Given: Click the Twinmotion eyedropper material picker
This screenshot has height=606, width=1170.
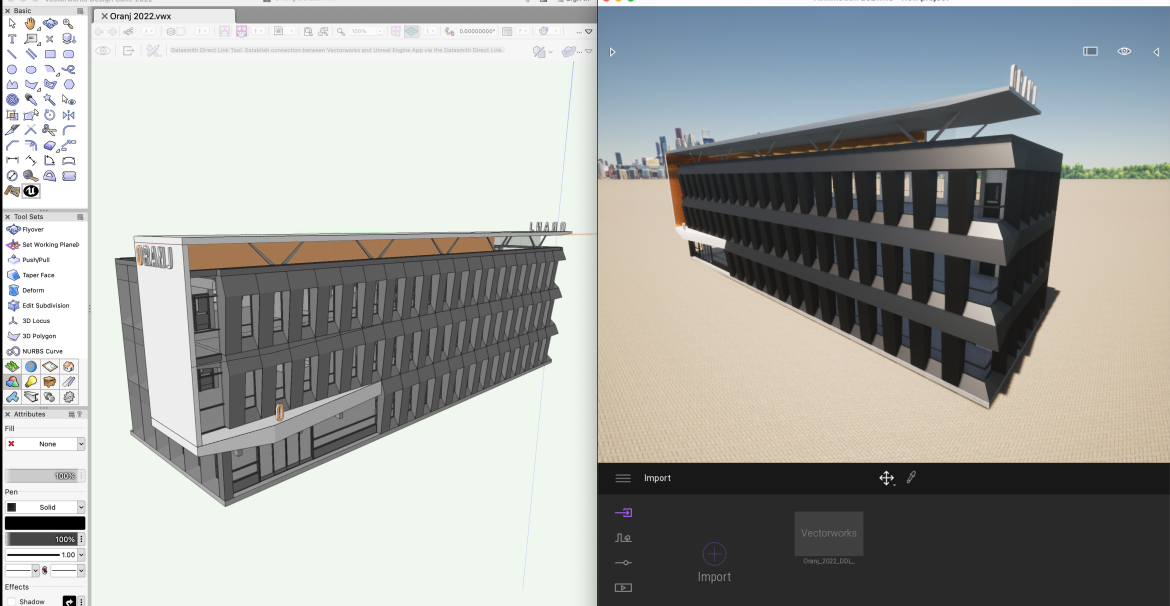Looking at the screenshot, I should [911, 478].
